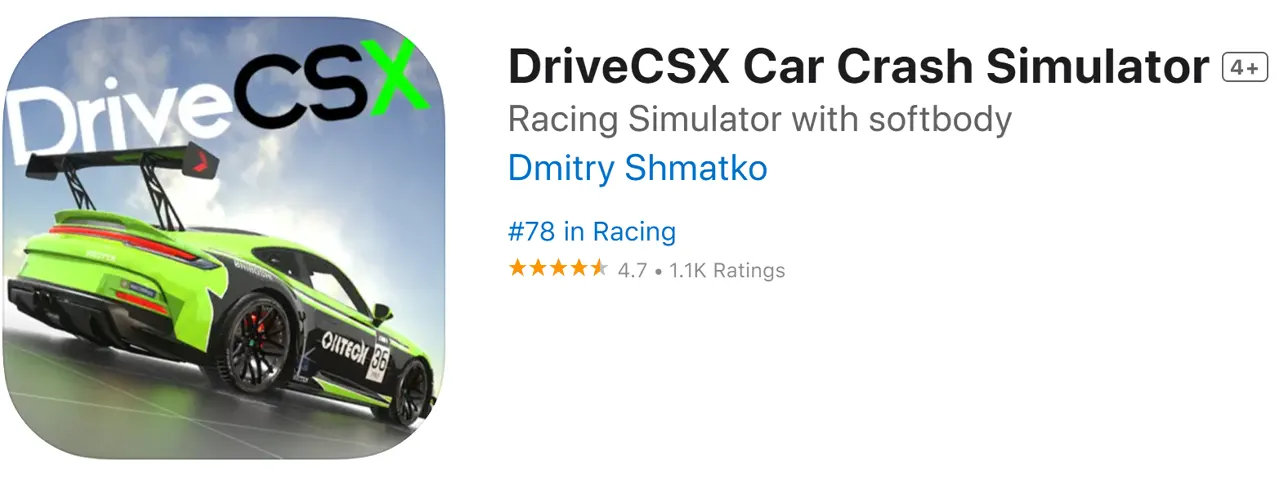Click the 4.7 rating score
The image size is (1280, 477).
pyautogui.click(x=632, y=270)
